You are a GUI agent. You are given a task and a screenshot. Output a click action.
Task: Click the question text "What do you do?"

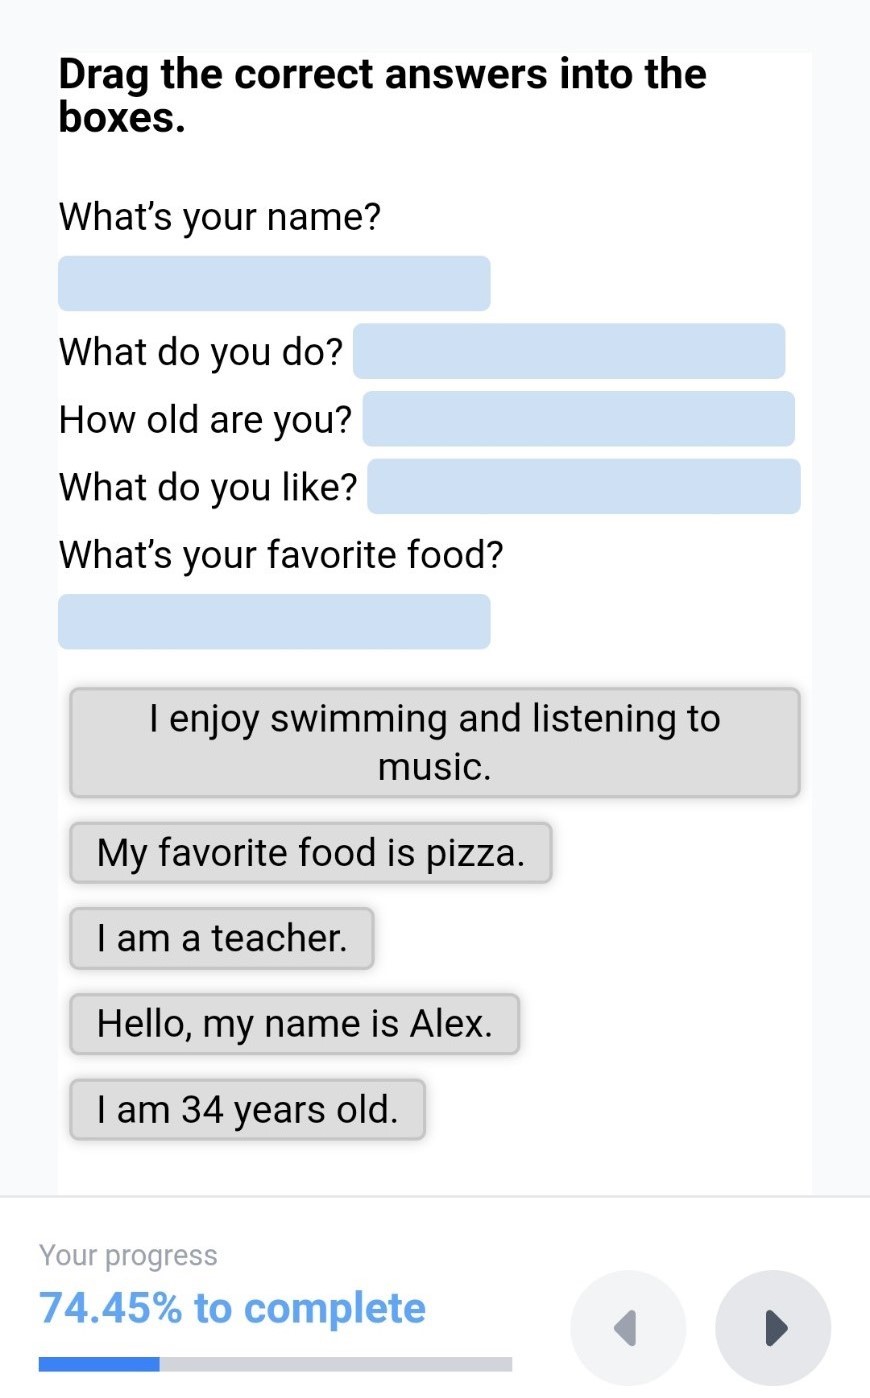tap(201, 352)
